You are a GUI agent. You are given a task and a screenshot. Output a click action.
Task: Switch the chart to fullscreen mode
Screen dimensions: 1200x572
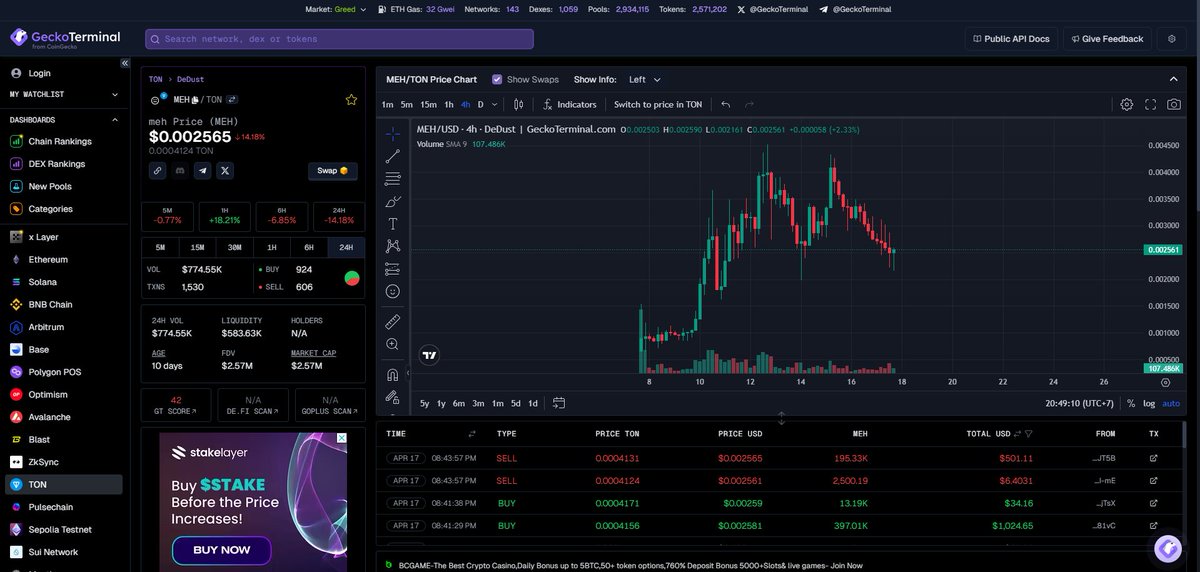coord(1151,104)
